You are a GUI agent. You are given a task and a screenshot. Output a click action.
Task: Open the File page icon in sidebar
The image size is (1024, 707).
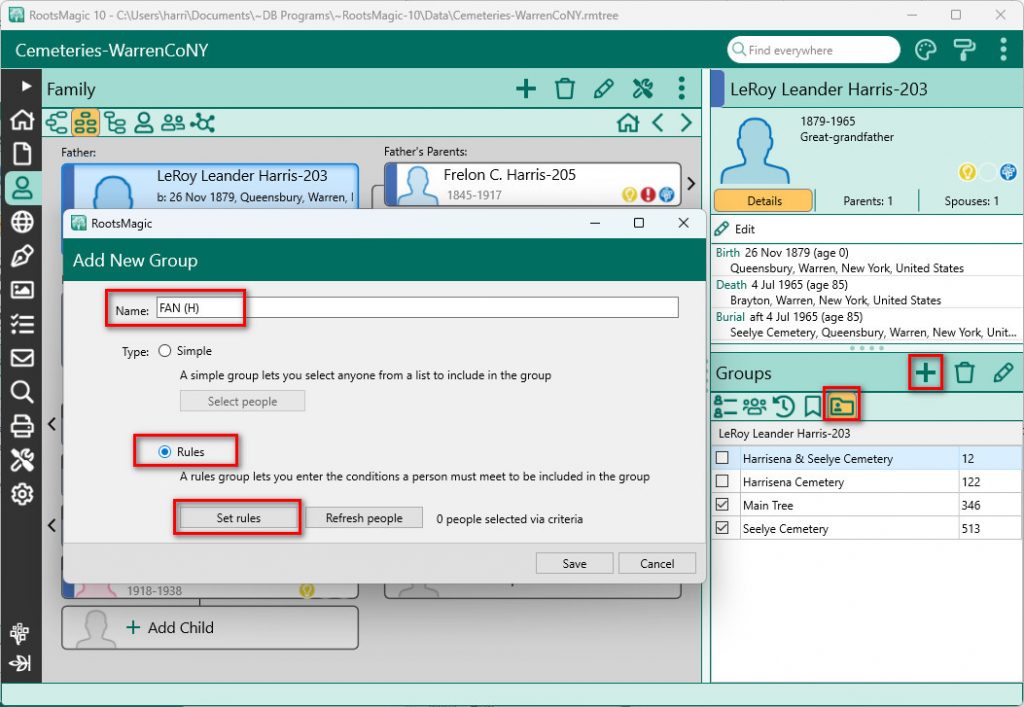(22, 154)
